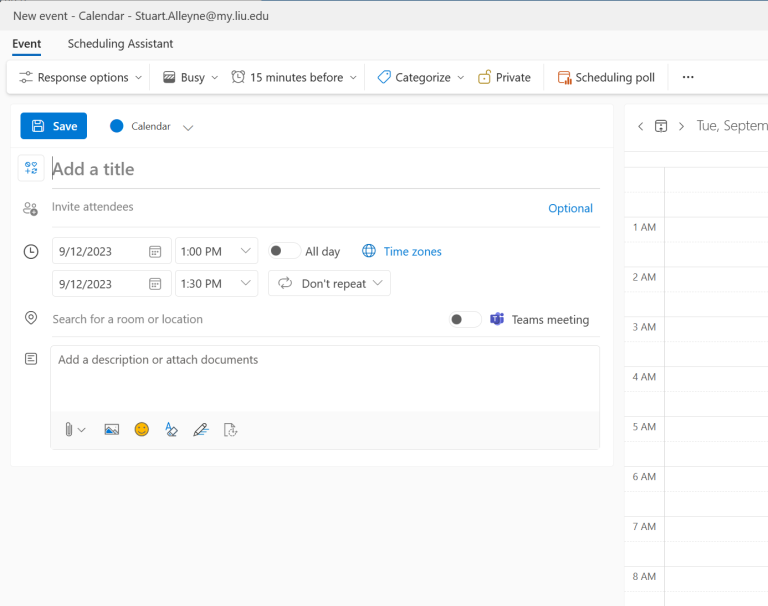Open the more options ellipsis menu
The width and height of the screenshot is (768, 606).
click(x=687, y=77)
